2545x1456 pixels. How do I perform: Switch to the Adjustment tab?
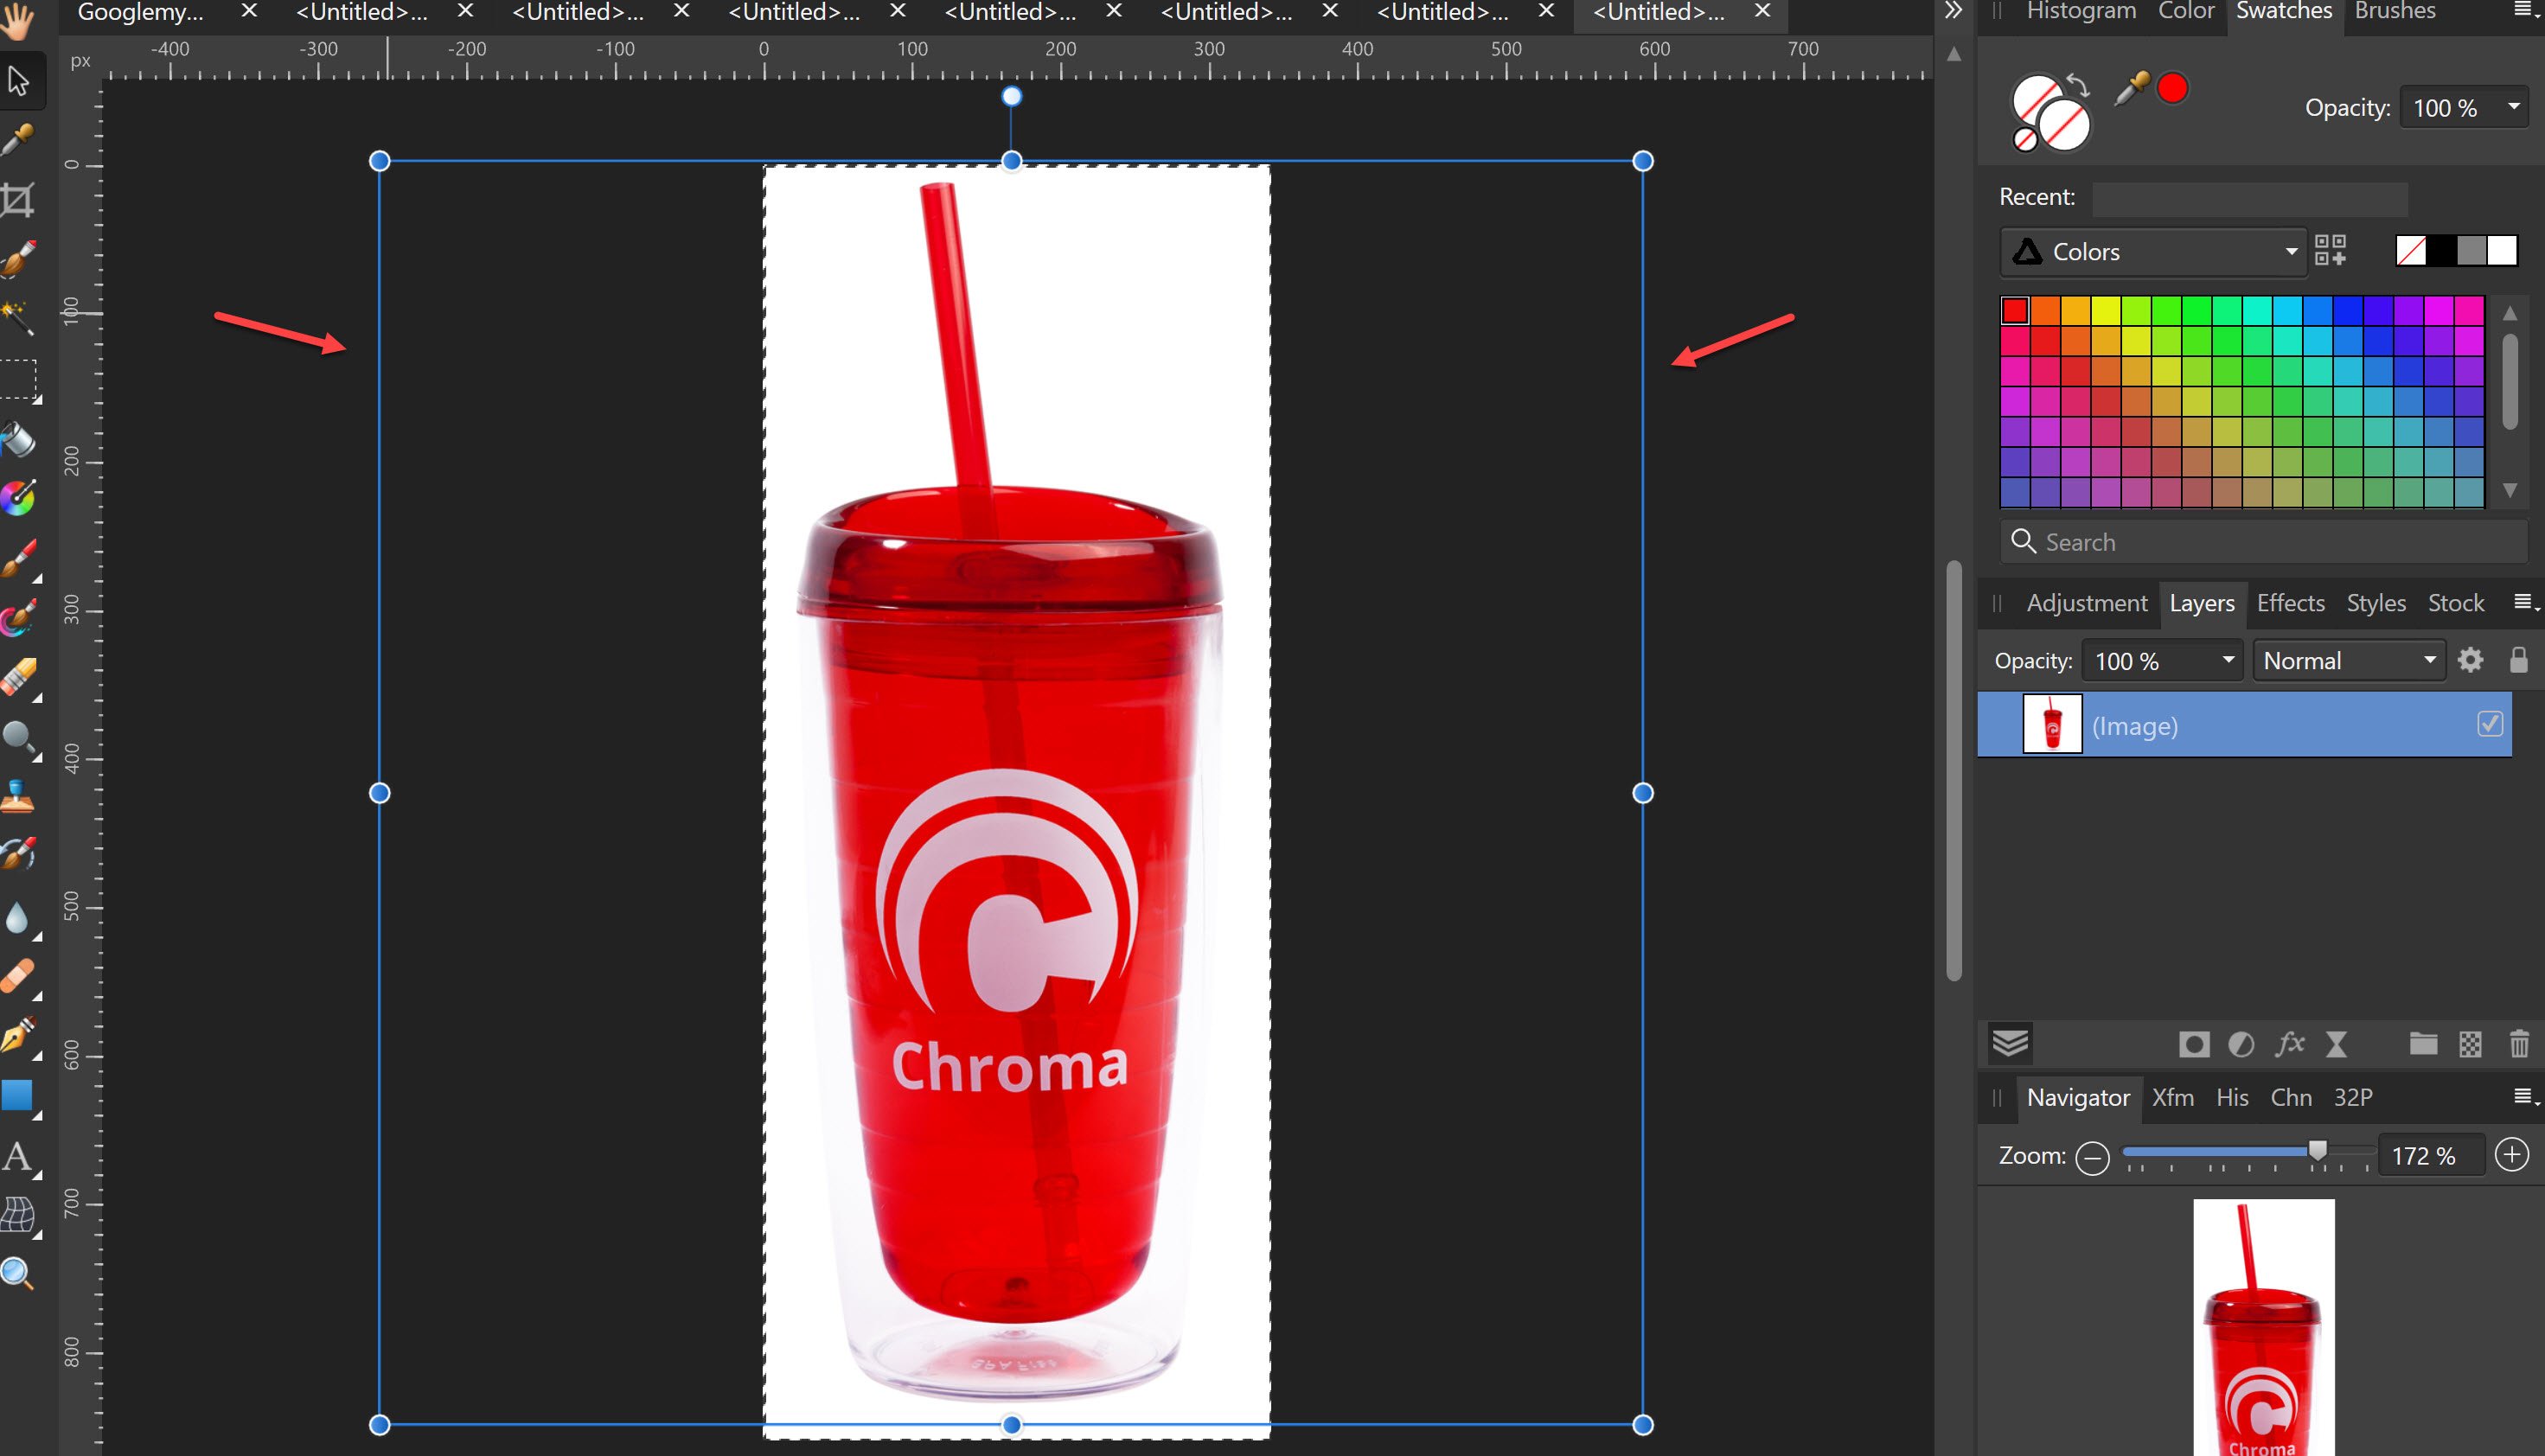click(2086, 603)
